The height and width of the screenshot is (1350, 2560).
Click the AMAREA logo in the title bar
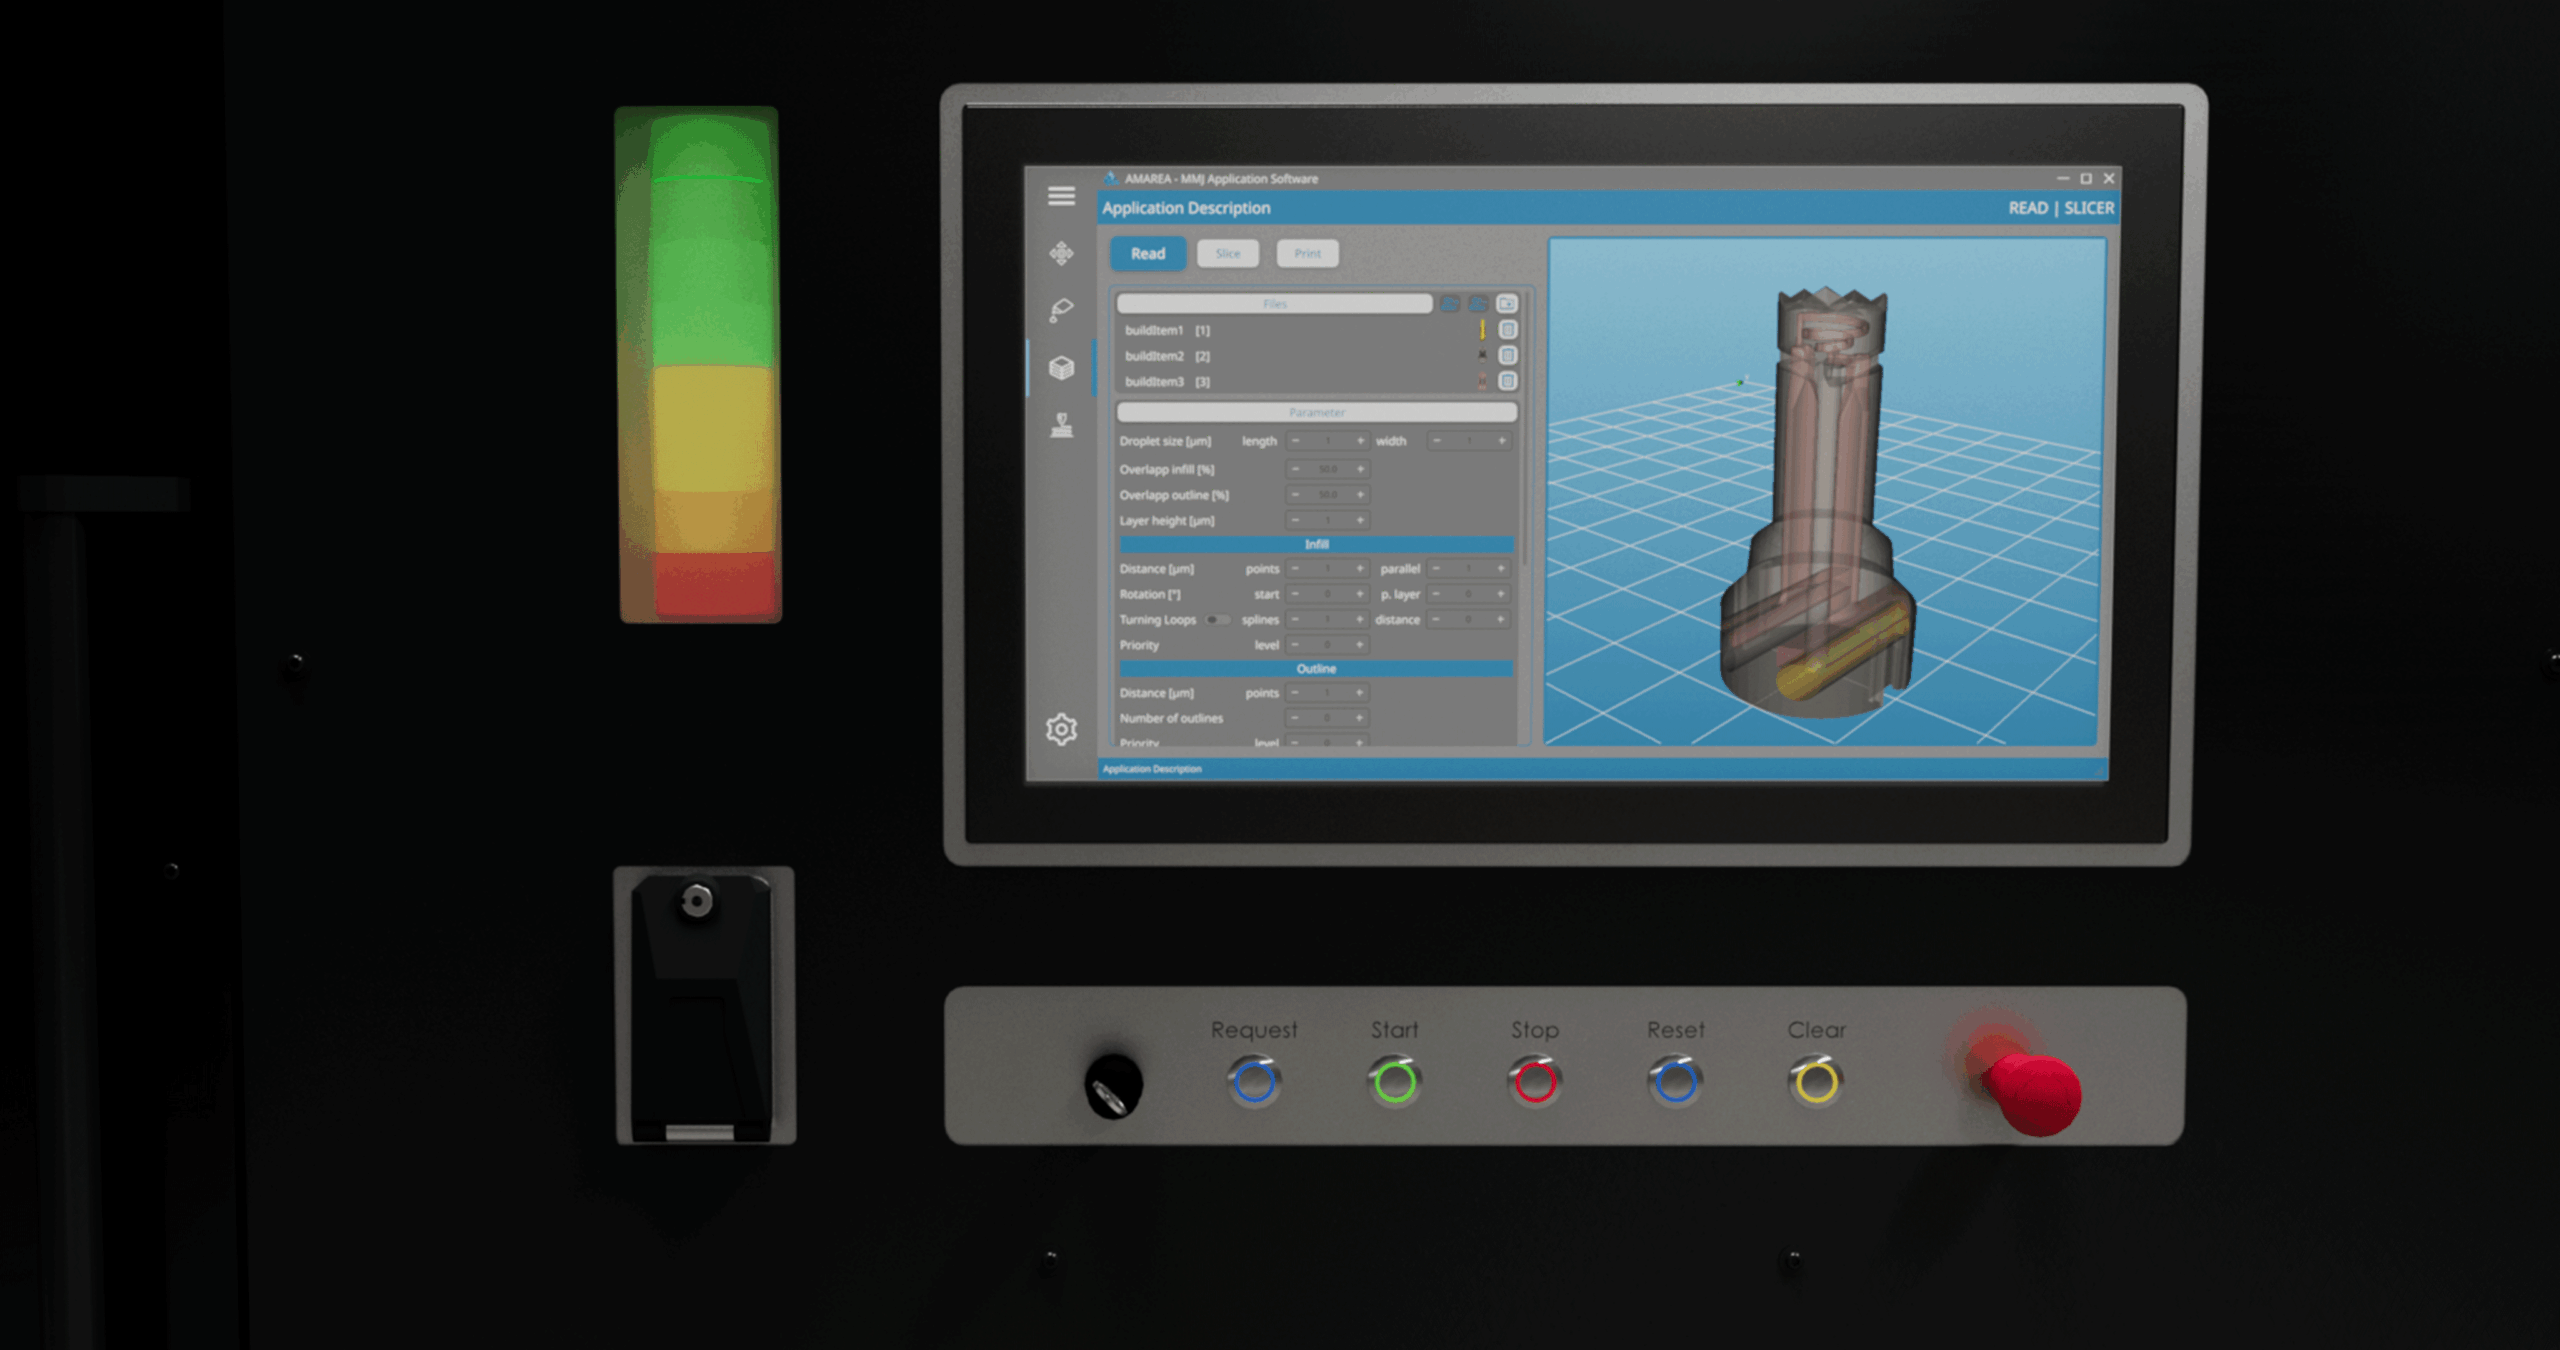pos(1111,178)
